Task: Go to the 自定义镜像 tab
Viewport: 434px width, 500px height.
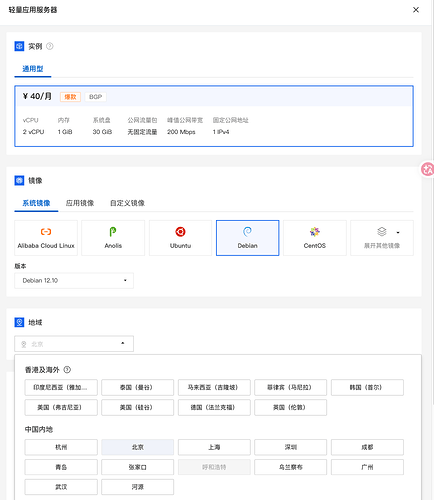Action: (127, 203)
